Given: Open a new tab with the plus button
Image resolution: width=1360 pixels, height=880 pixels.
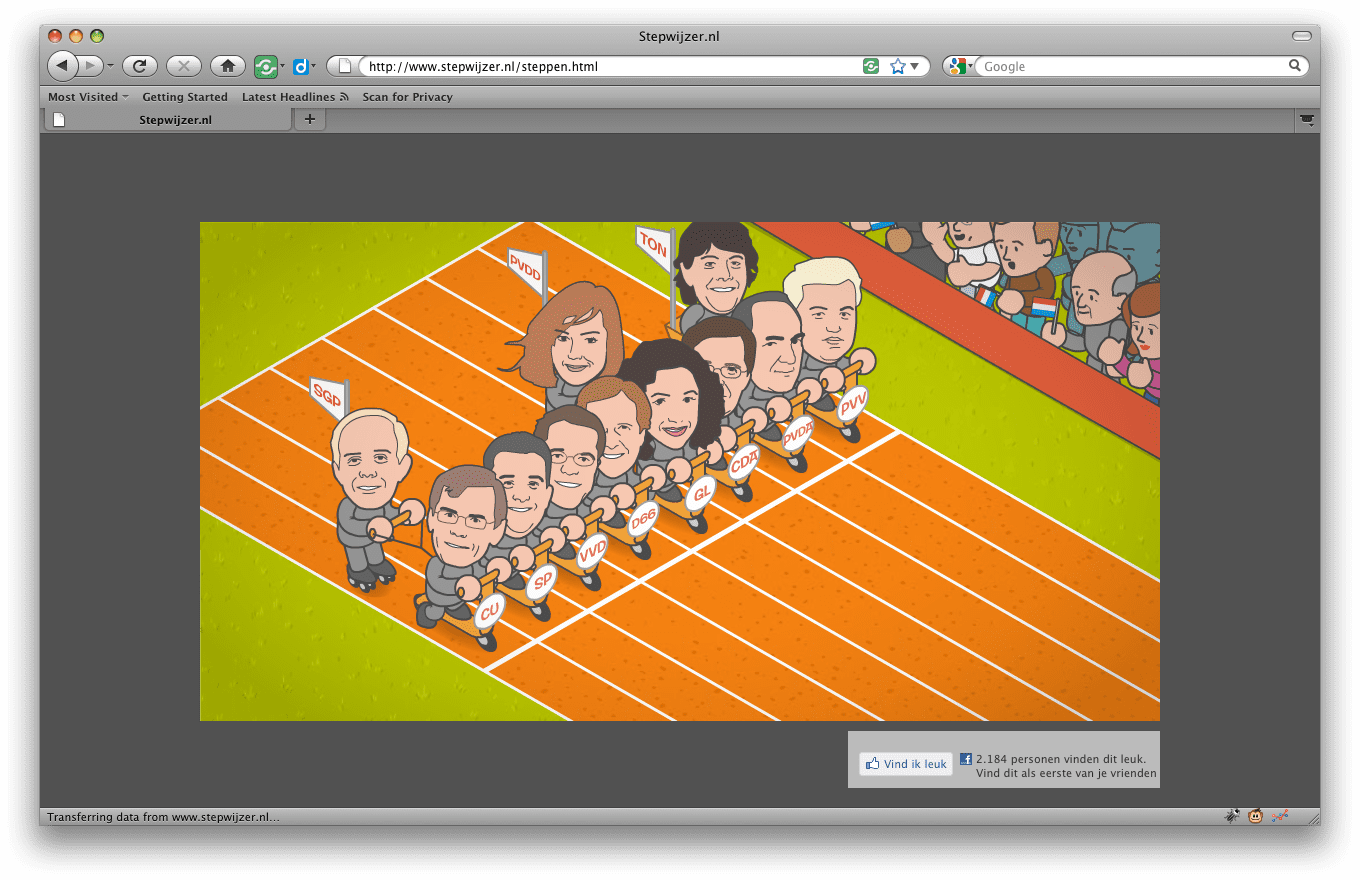Looking at the screenshot, I should pyautogui.click(x=309, y=120).
